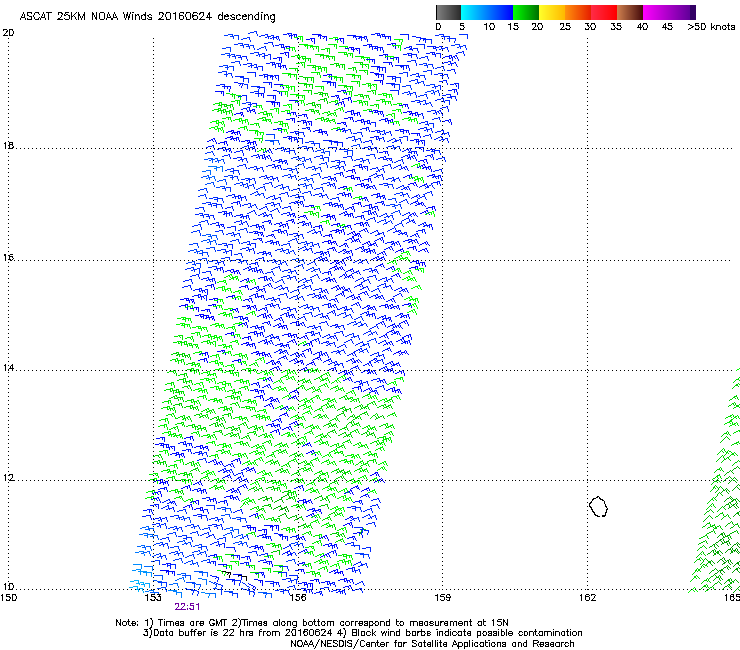Click the cyan 5-10 knots legend segment
The width and height of the screenshot is (740, 650).
474,12
